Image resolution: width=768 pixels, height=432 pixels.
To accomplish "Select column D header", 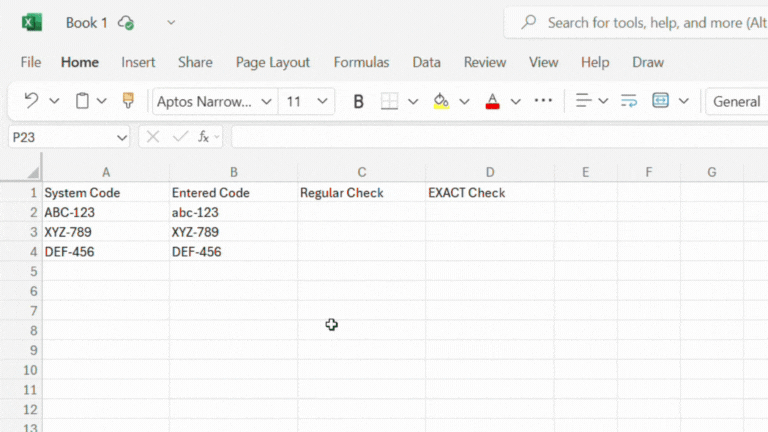I will tap(490, 172).
